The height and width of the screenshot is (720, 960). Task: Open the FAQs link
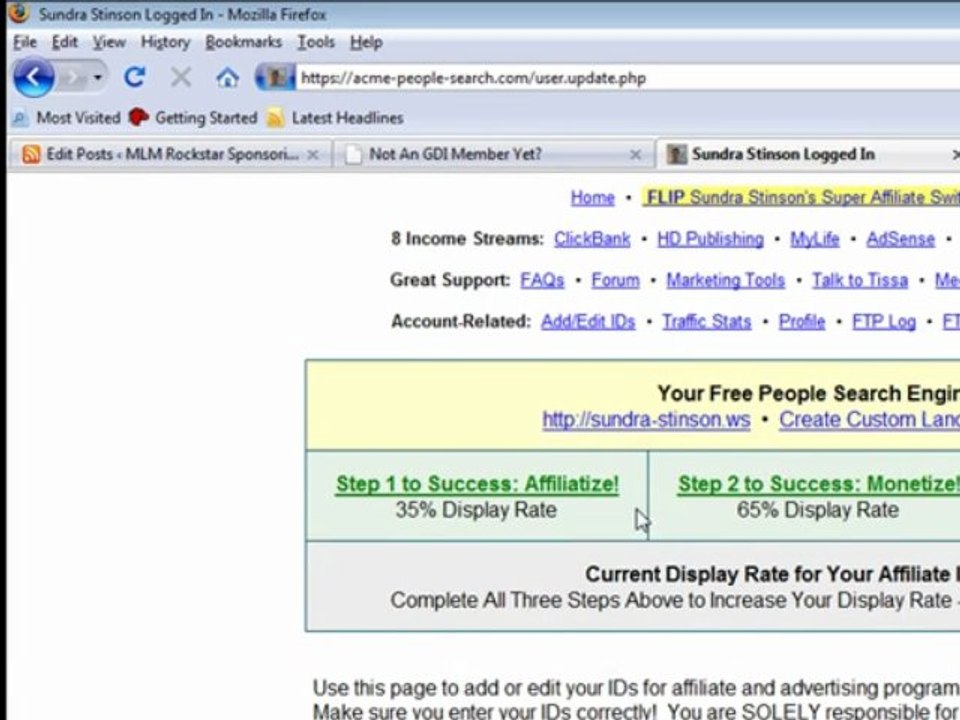coord(542,280)
